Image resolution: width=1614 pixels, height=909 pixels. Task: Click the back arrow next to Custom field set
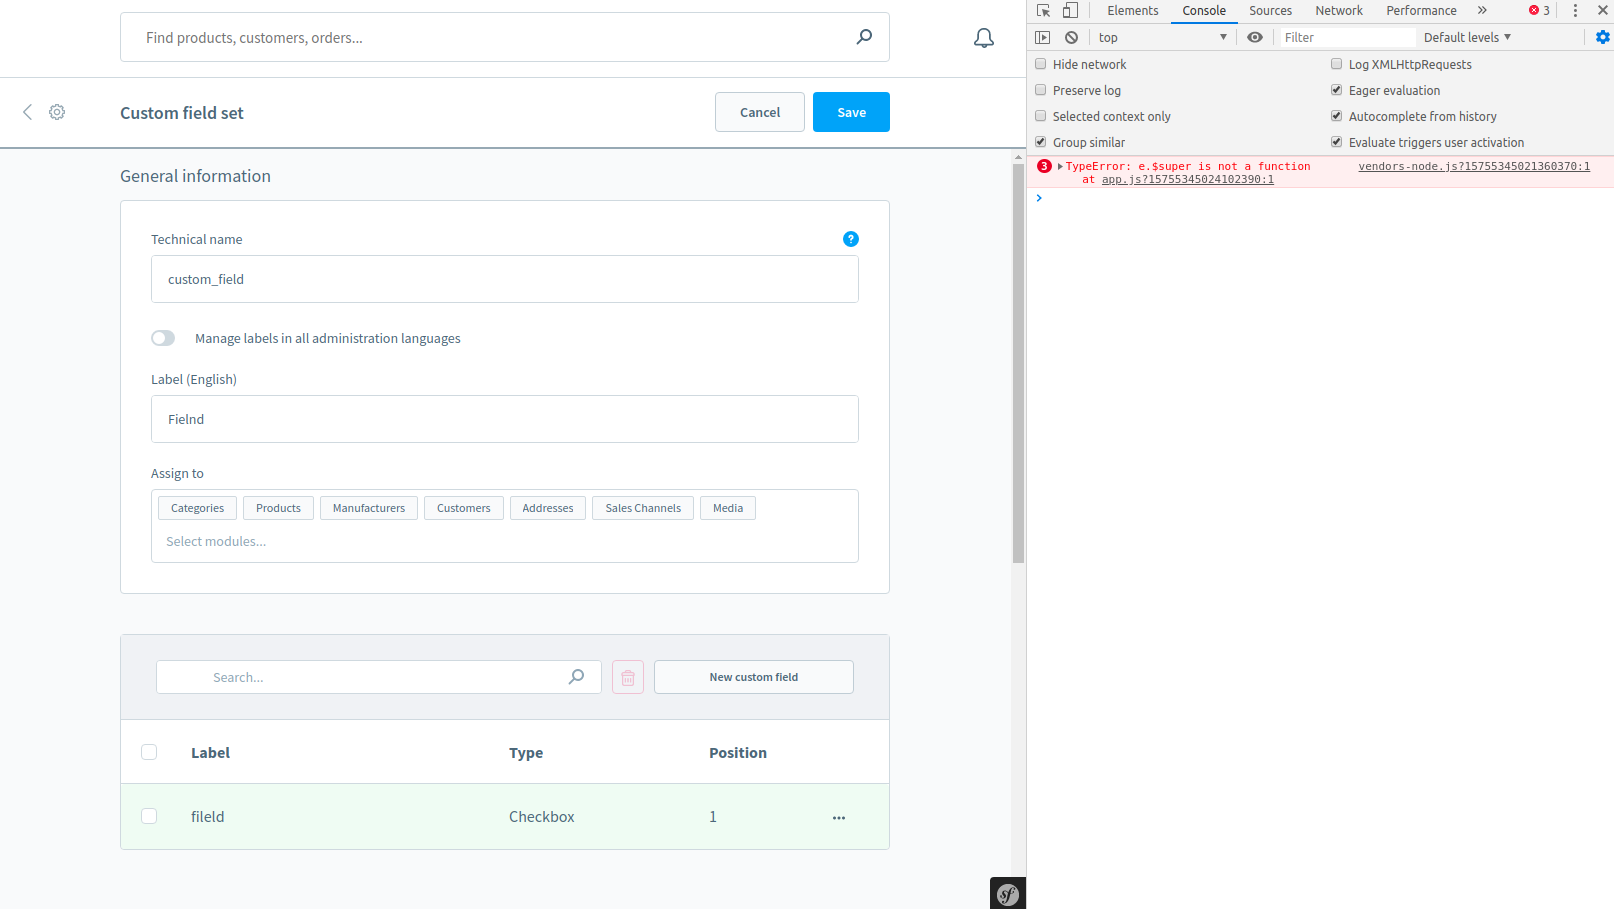click(27, 112)
